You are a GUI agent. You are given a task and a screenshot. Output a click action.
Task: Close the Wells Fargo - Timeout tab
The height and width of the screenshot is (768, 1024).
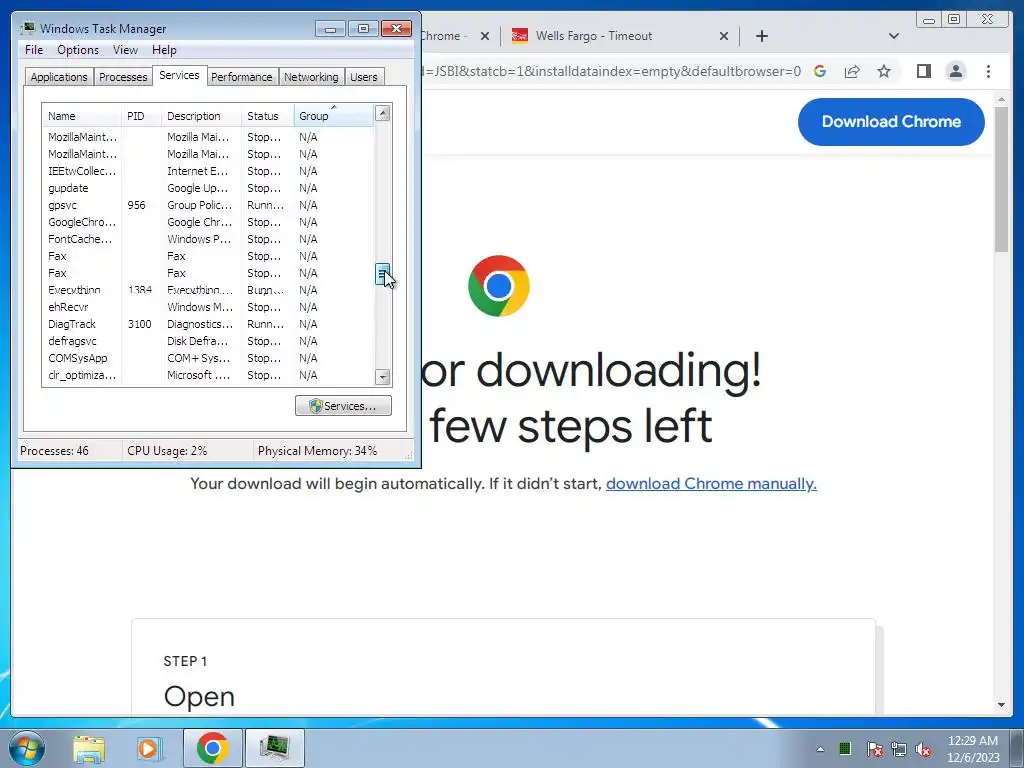click(724, 37)
